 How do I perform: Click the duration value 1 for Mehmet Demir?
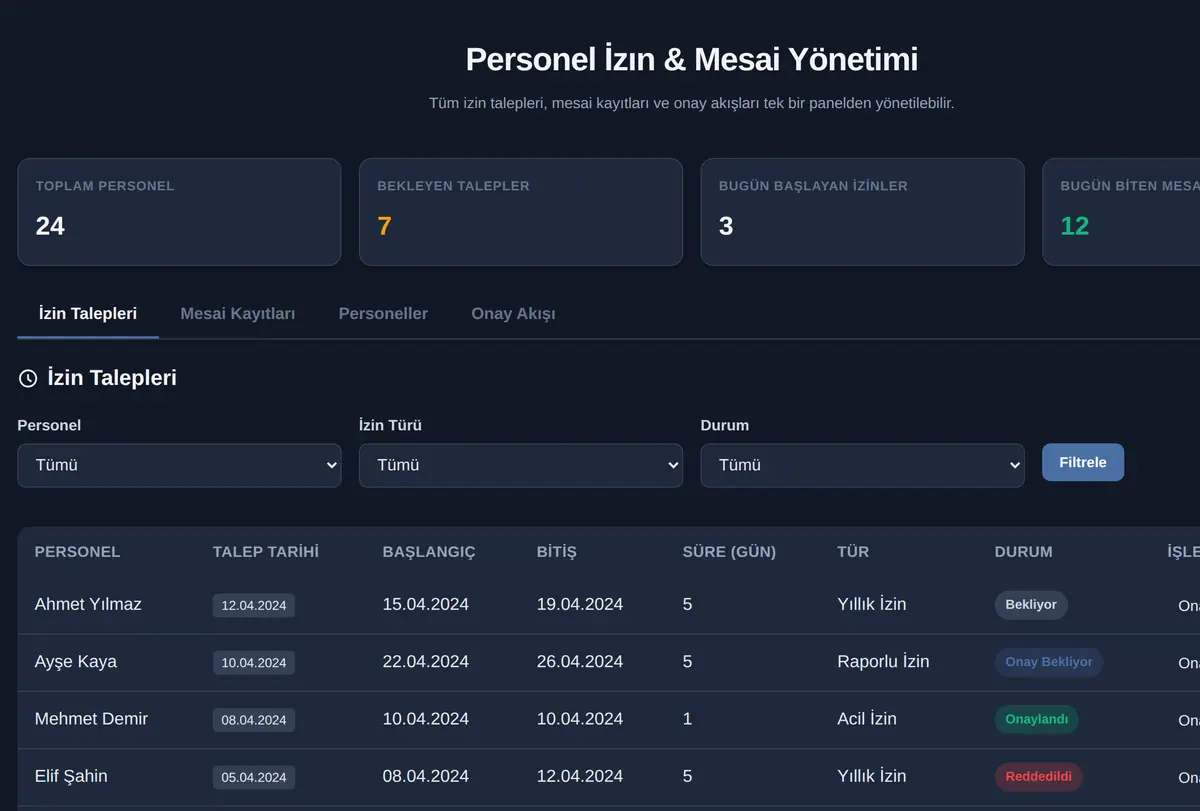[x=687, y=718]
